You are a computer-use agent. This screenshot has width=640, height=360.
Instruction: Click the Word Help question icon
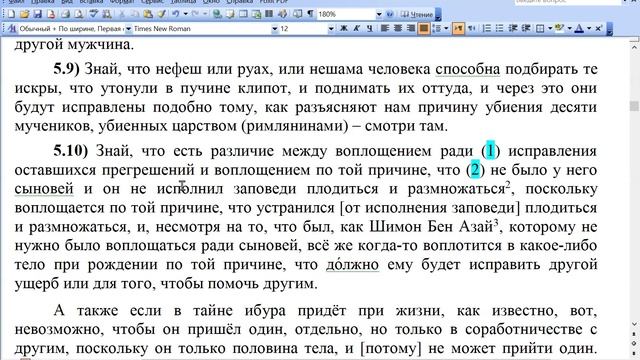tap(390, 14)
